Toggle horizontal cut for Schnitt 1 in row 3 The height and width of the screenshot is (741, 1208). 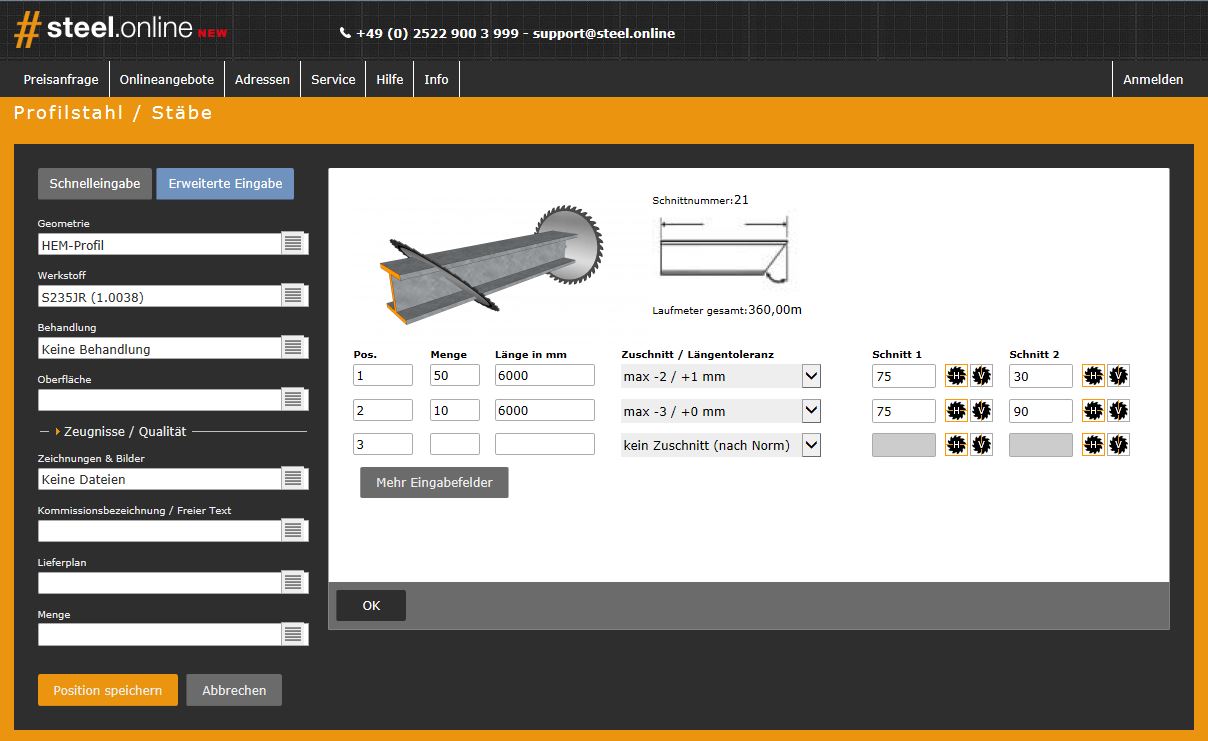(956, 445)
